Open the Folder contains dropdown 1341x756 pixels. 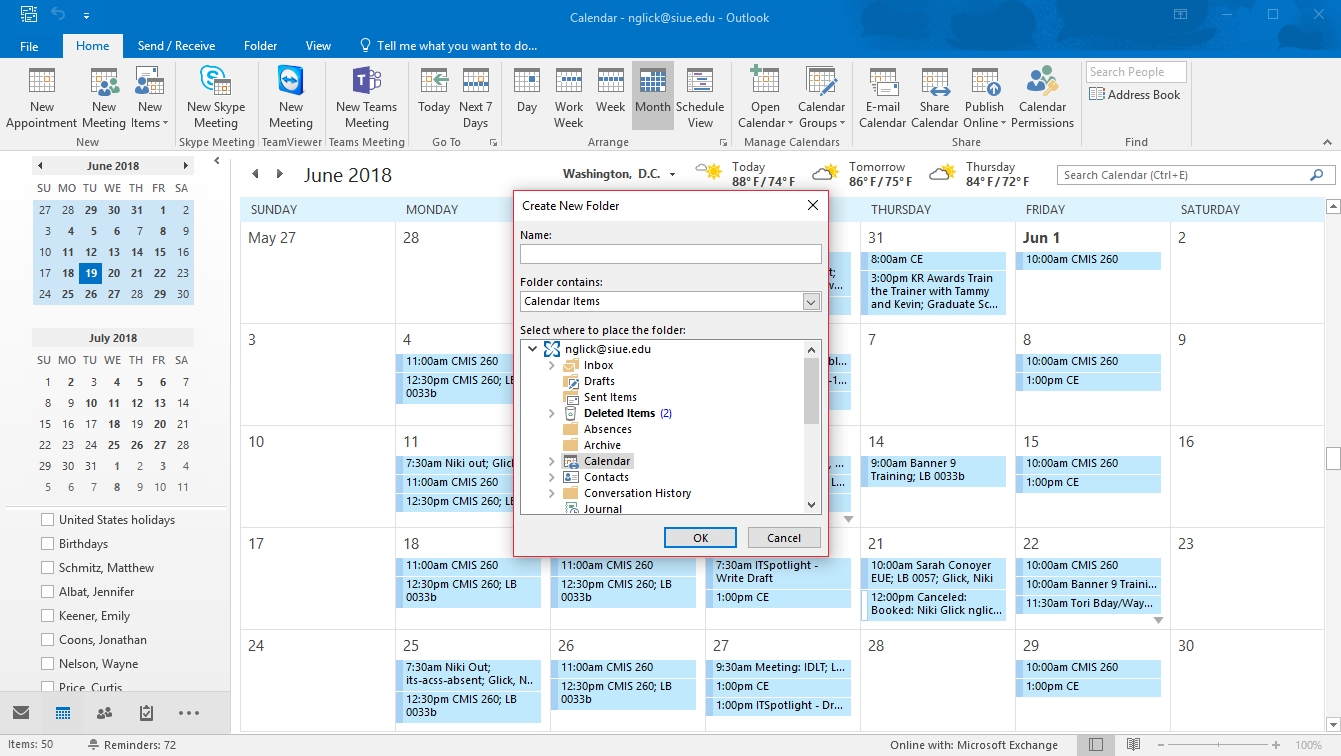tap(811, 301)
